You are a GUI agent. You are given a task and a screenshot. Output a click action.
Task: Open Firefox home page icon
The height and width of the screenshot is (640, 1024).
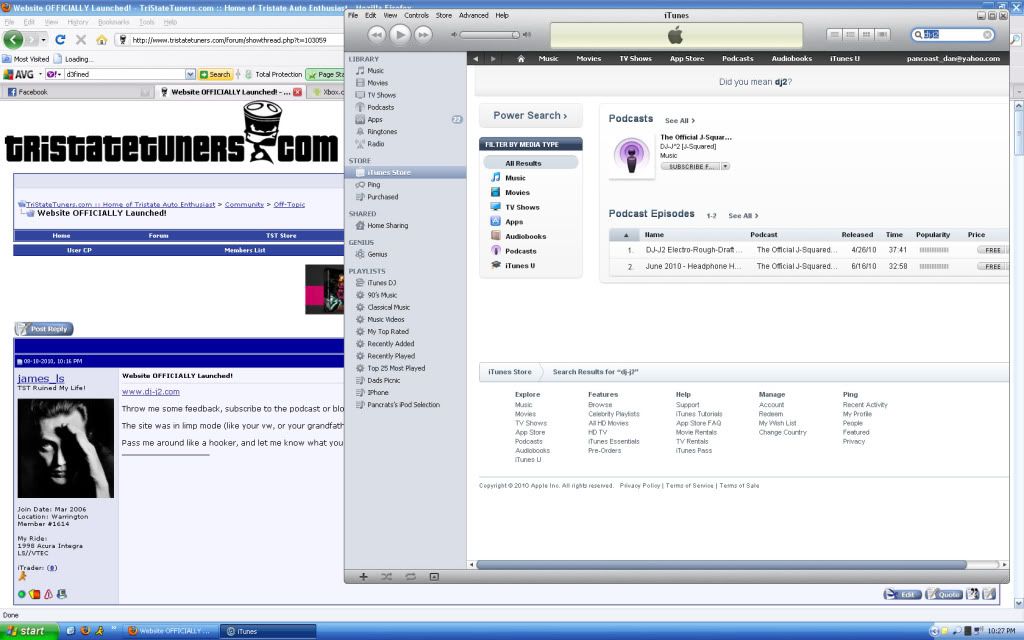point(102,40)
